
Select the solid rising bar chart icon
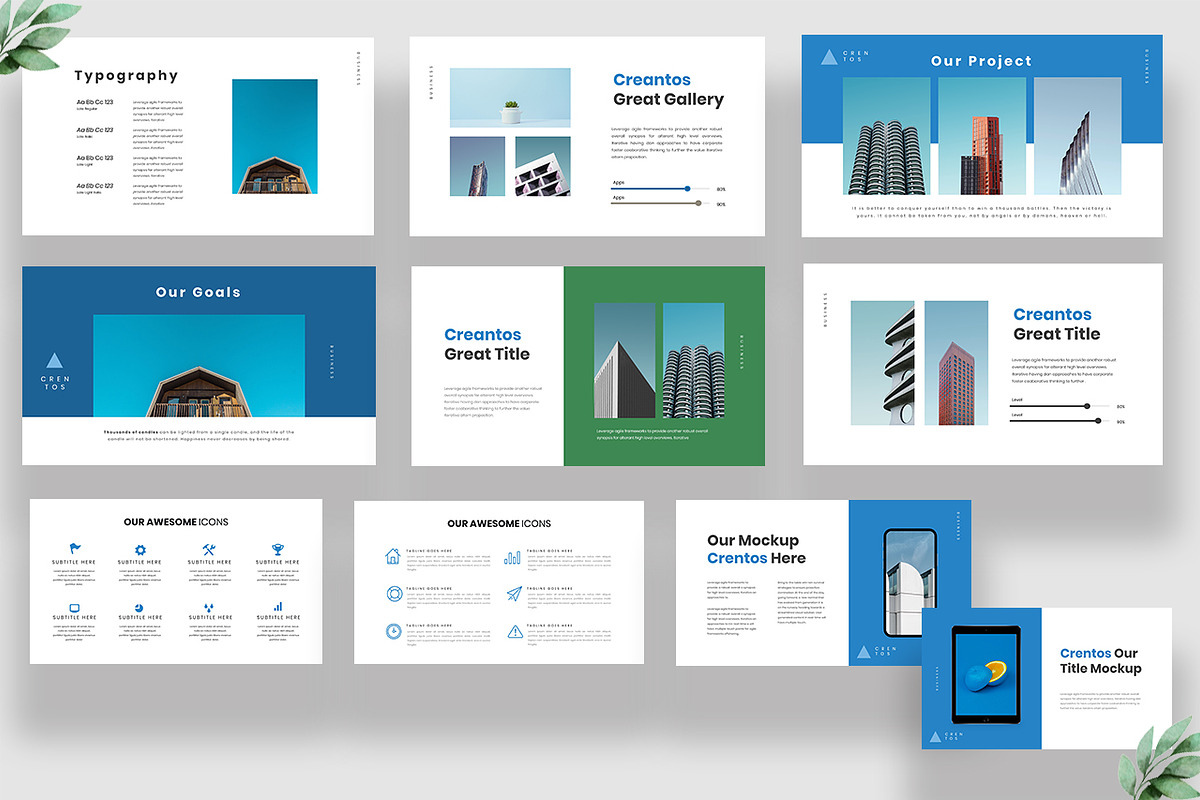pyautogui.click(x=278, y=606)
